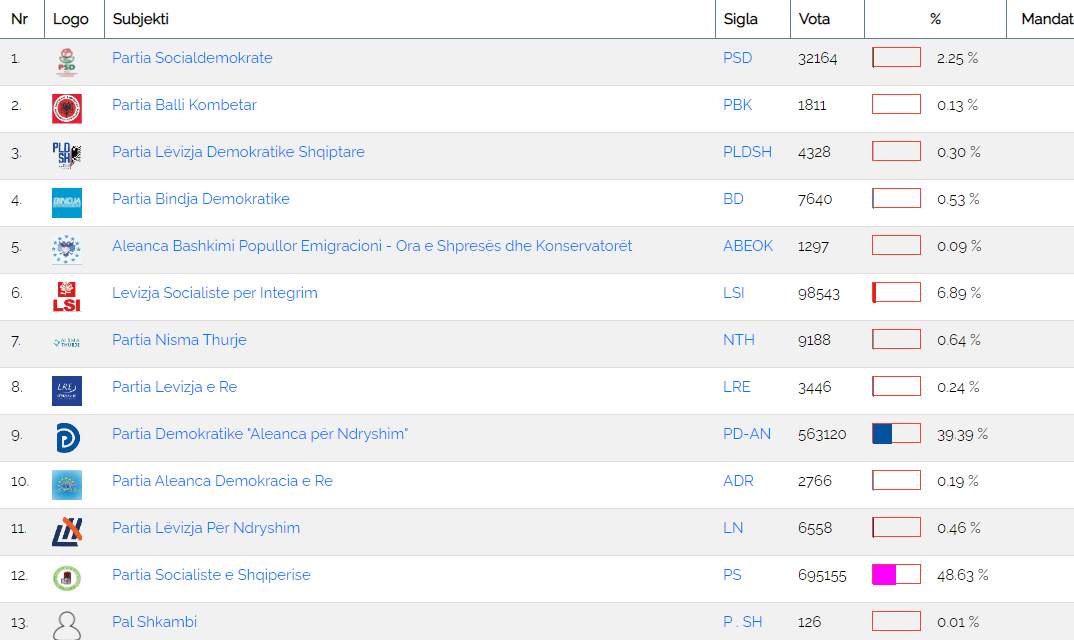
Task: Click Pal Shkambi's person avatar icon
Action: point(67,625)
